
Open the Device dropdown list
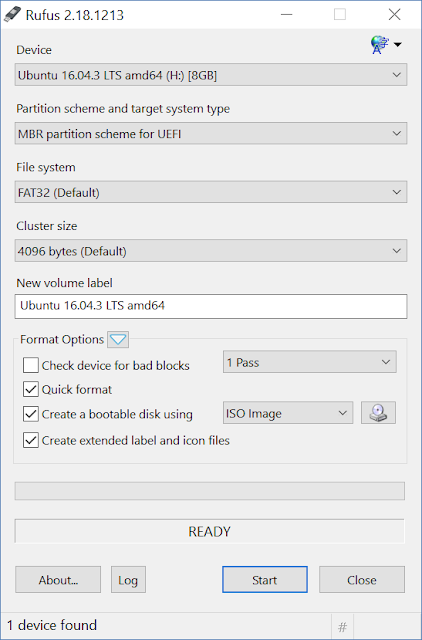[211, 75]
